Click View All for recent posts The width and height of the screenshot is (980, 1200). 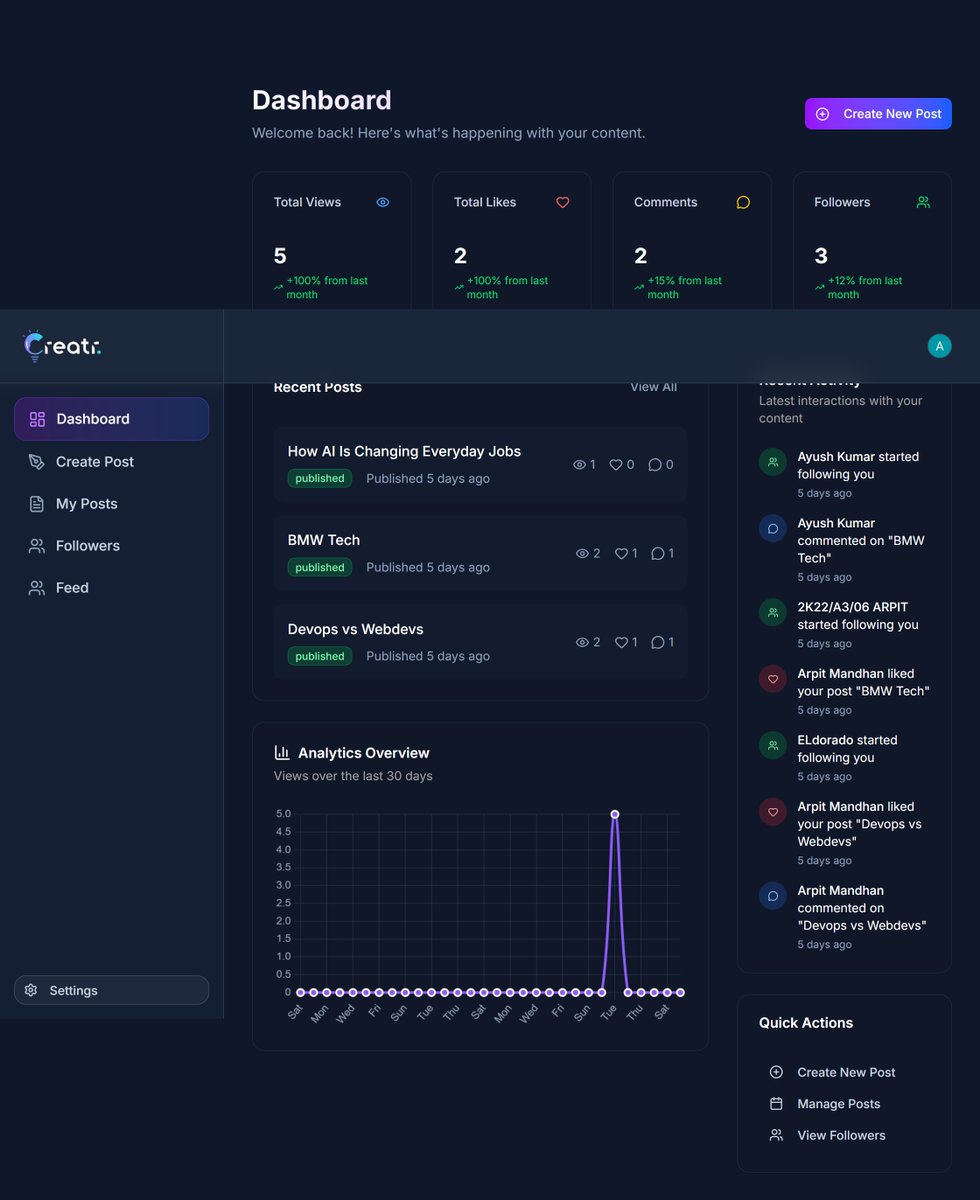(x=653, y=387)
